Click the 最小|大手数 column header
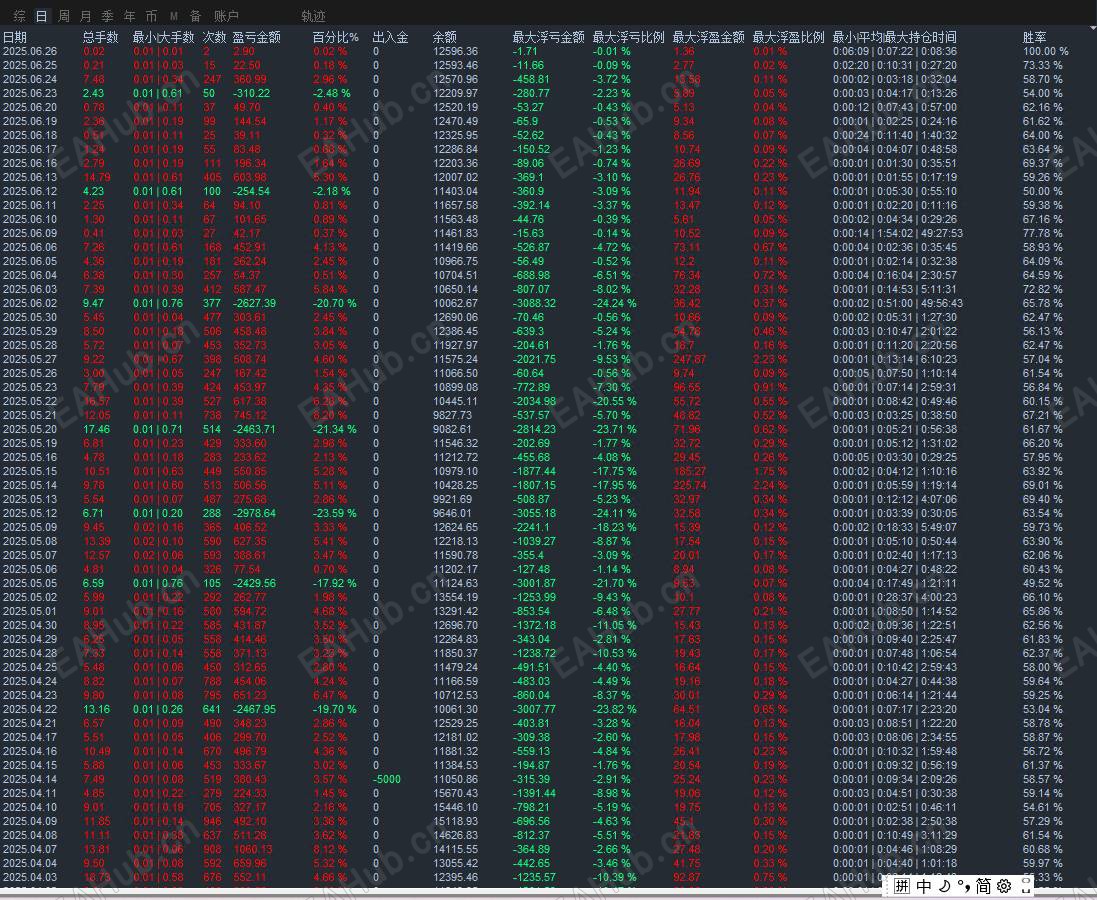The image size is (1097, 900). coord(164,37)
